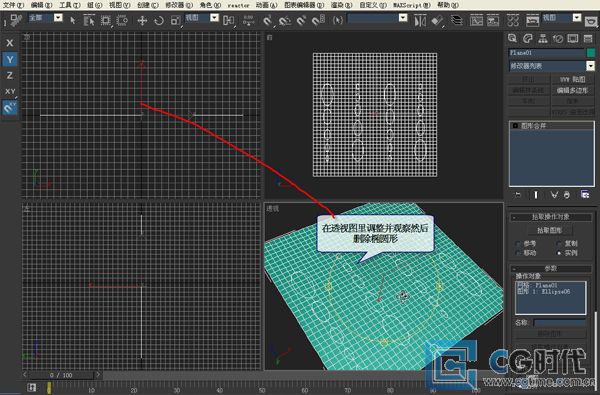
Task: Select the Move transform tool
Action: pos(142,20)
